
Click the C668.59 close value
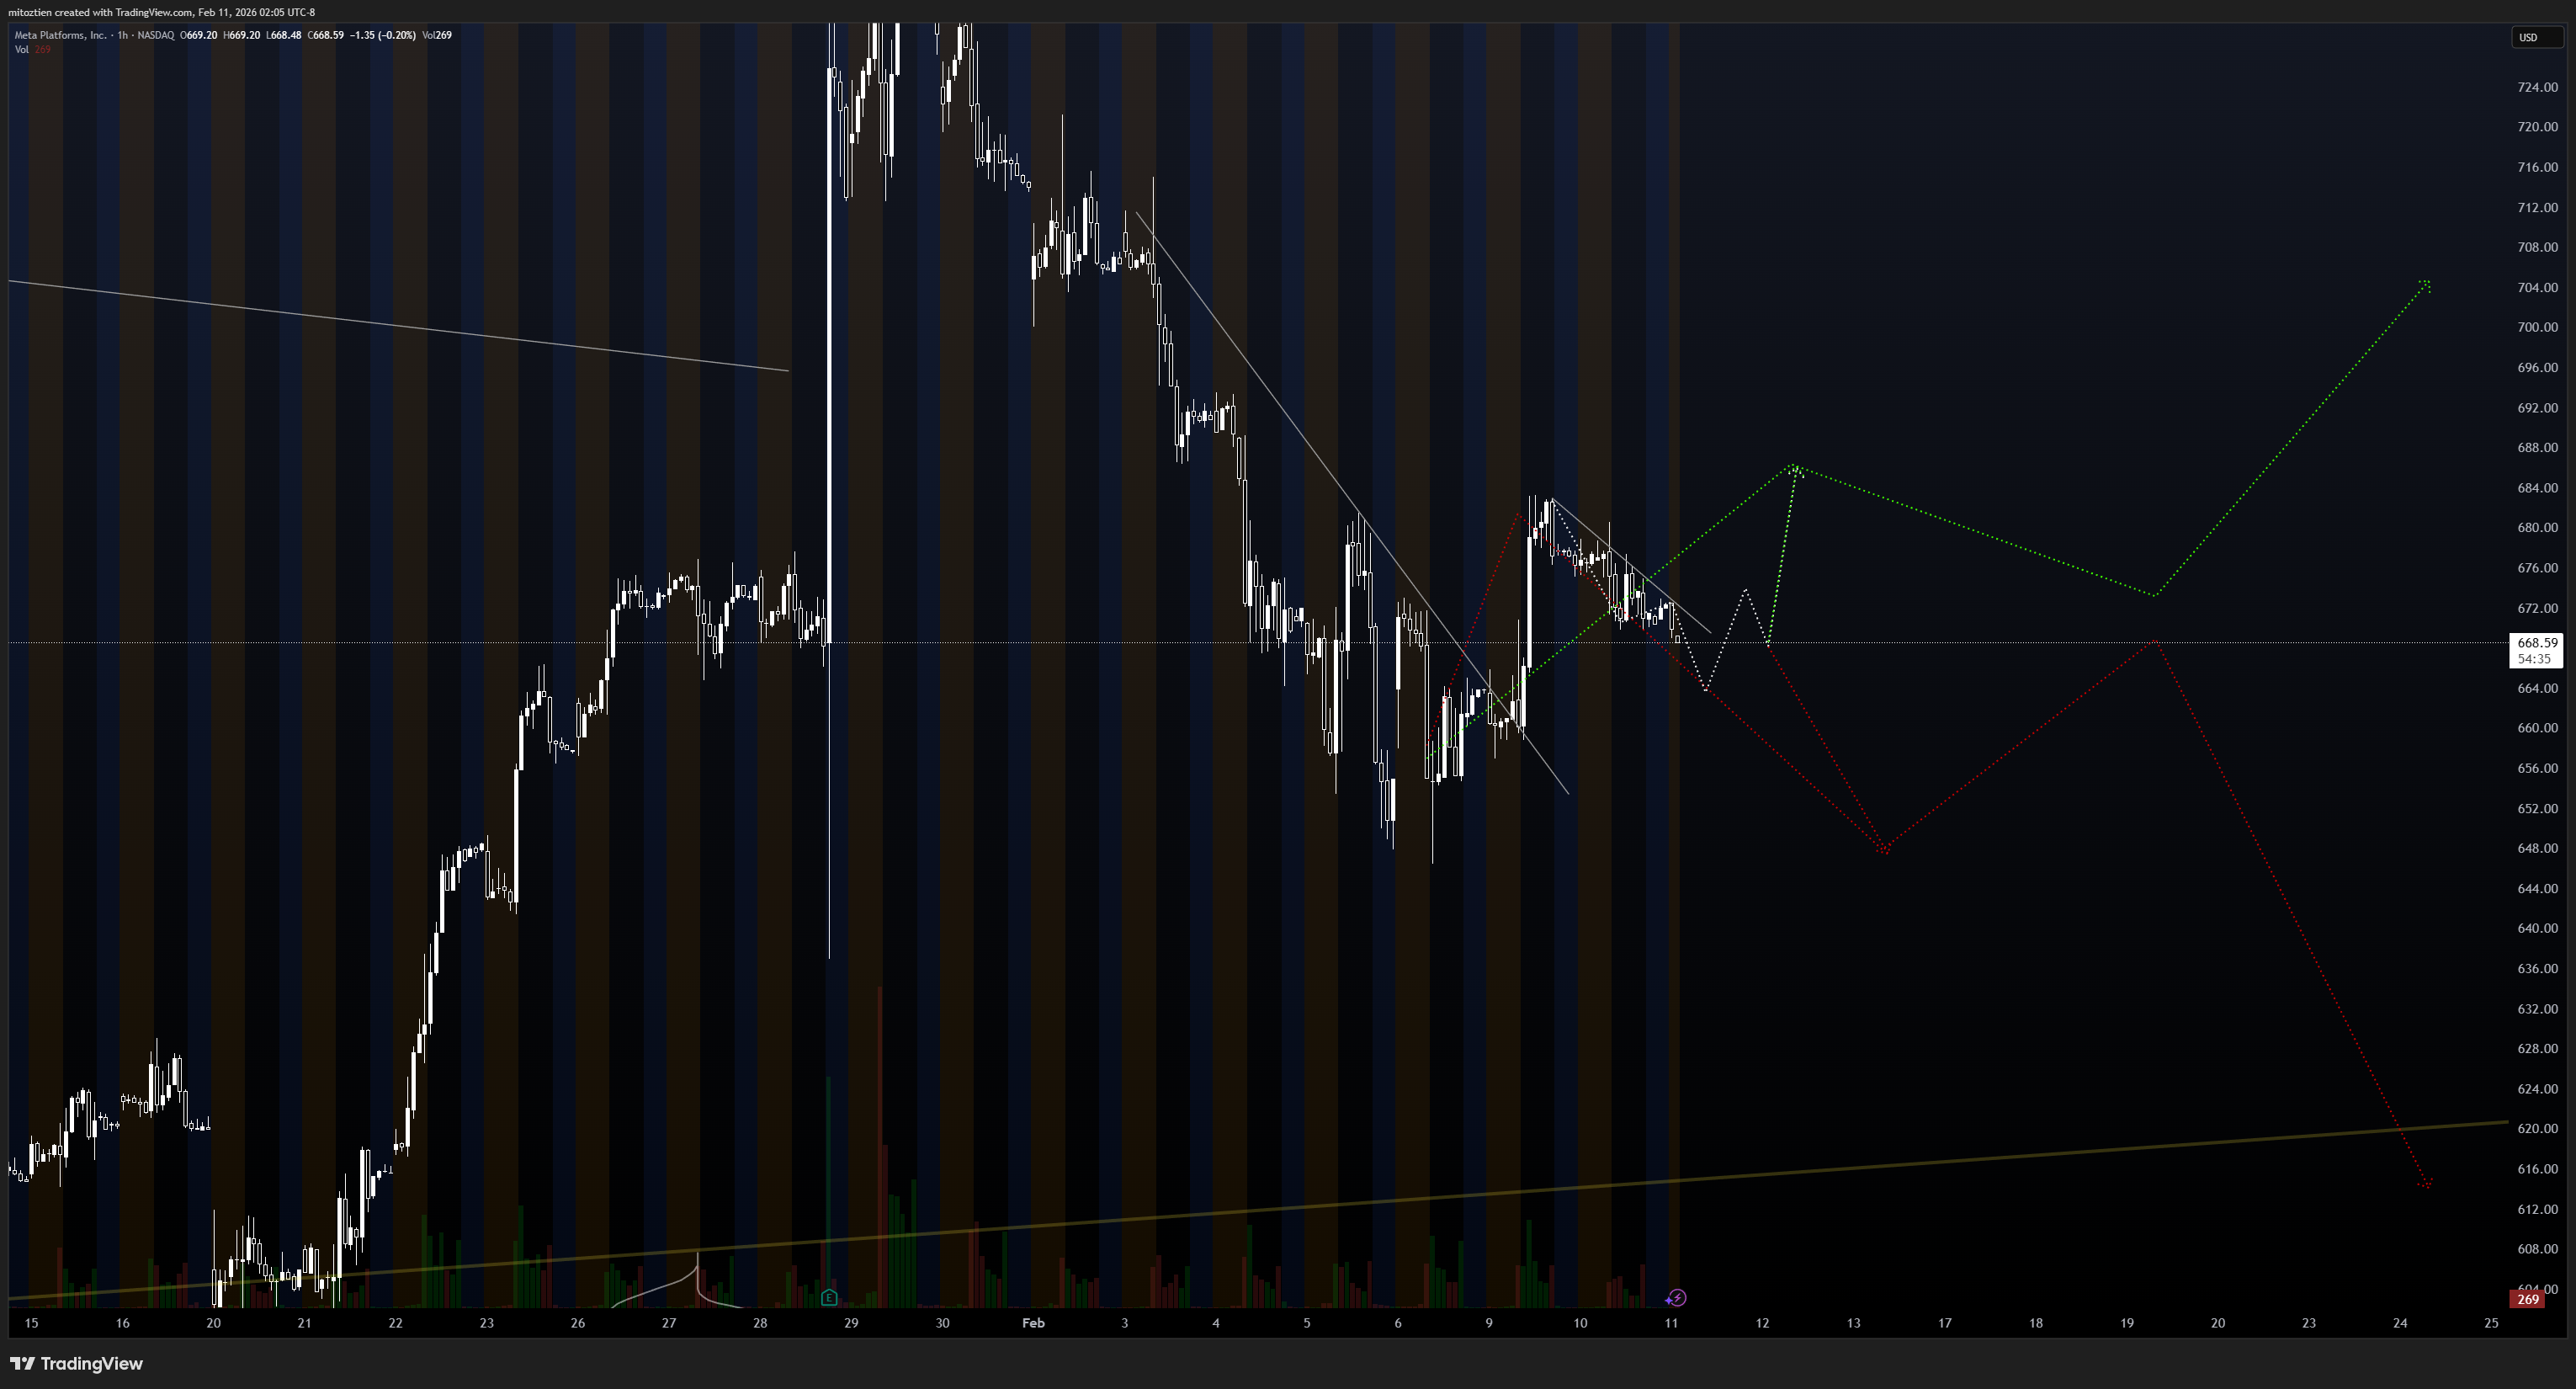coord(326,35)
